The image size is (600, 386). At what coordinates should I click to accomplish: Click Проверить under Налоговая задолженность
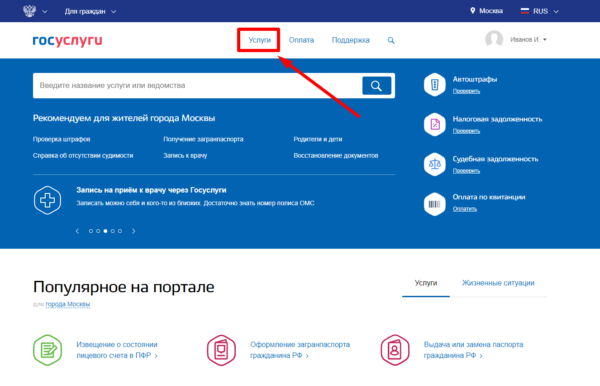[466, 131]
